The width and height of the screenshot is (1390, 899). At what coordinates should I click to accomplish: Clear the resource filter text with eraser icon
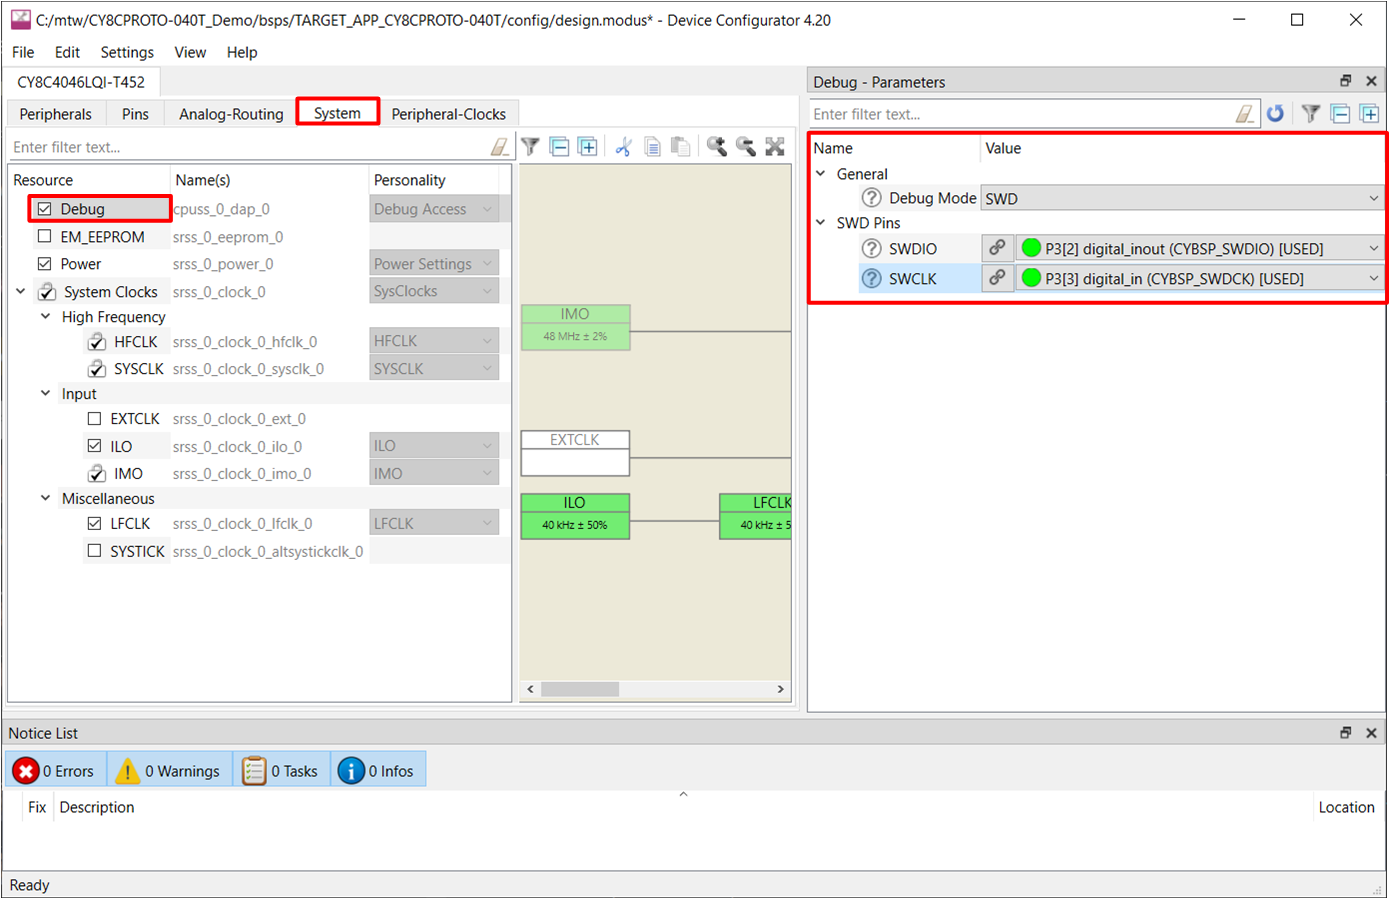point(500,147)
